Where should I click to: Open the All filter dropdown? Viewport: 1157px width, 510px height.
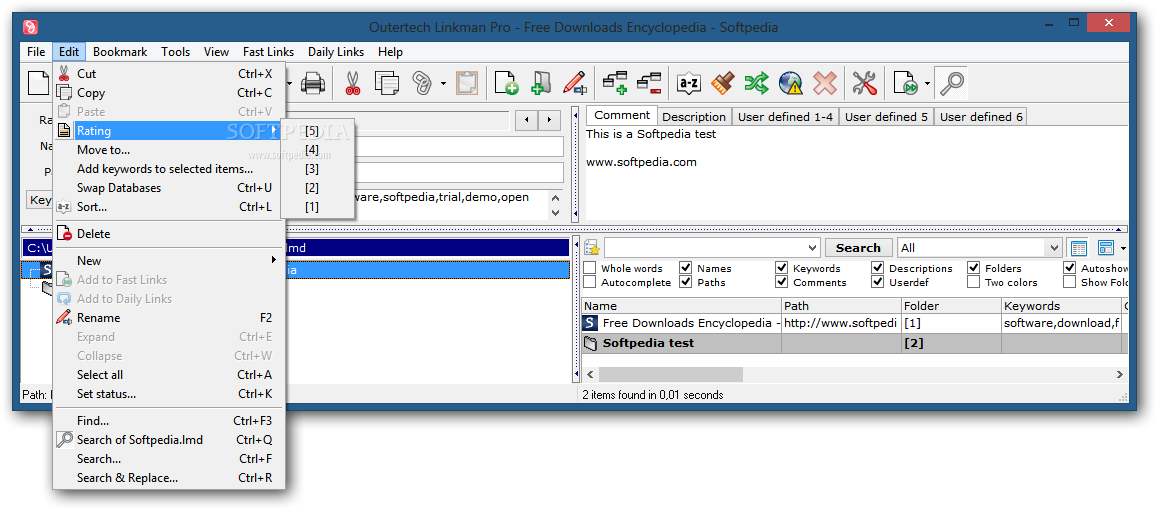(1054, 248)
